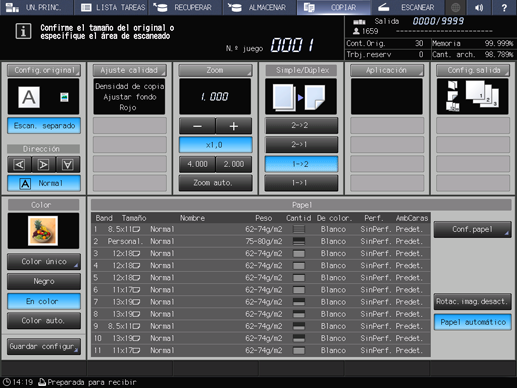Screen dimensions: 517x388
Task: Click the user 1659 icon
Action: click(x=356, y=31)
